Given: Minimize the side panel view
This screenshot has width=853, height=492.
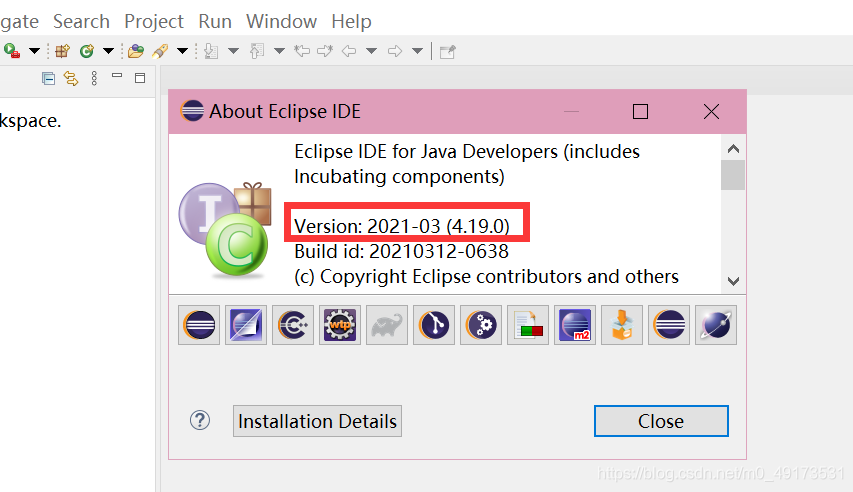Looking at the screenshot, I should tap(117, 76).
